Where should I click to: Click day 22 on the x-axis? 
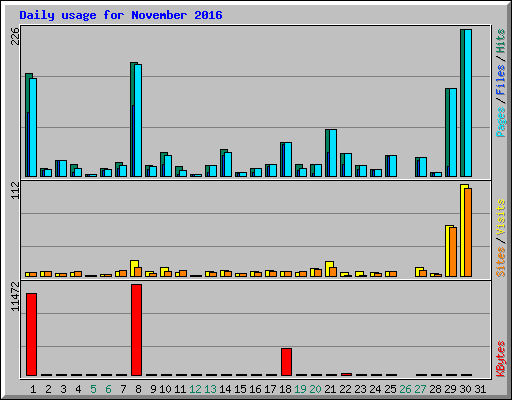coord(345,389)
